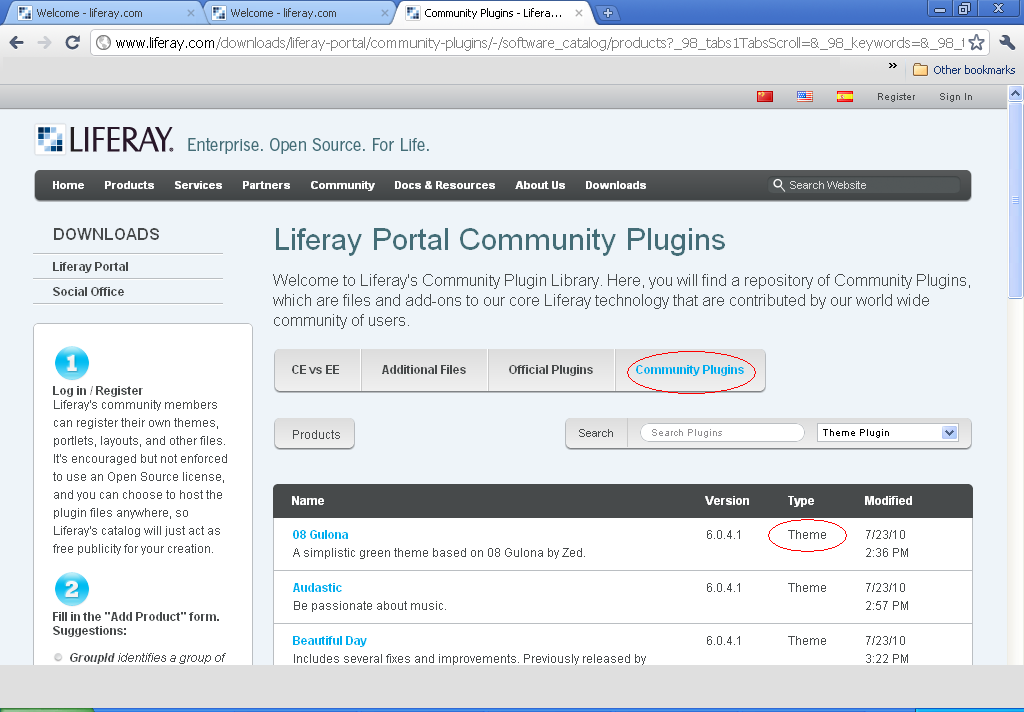Click the Type cell in 08 Gulona row
This screenshot has width=1024, height=712.
(x=807, y=534)
